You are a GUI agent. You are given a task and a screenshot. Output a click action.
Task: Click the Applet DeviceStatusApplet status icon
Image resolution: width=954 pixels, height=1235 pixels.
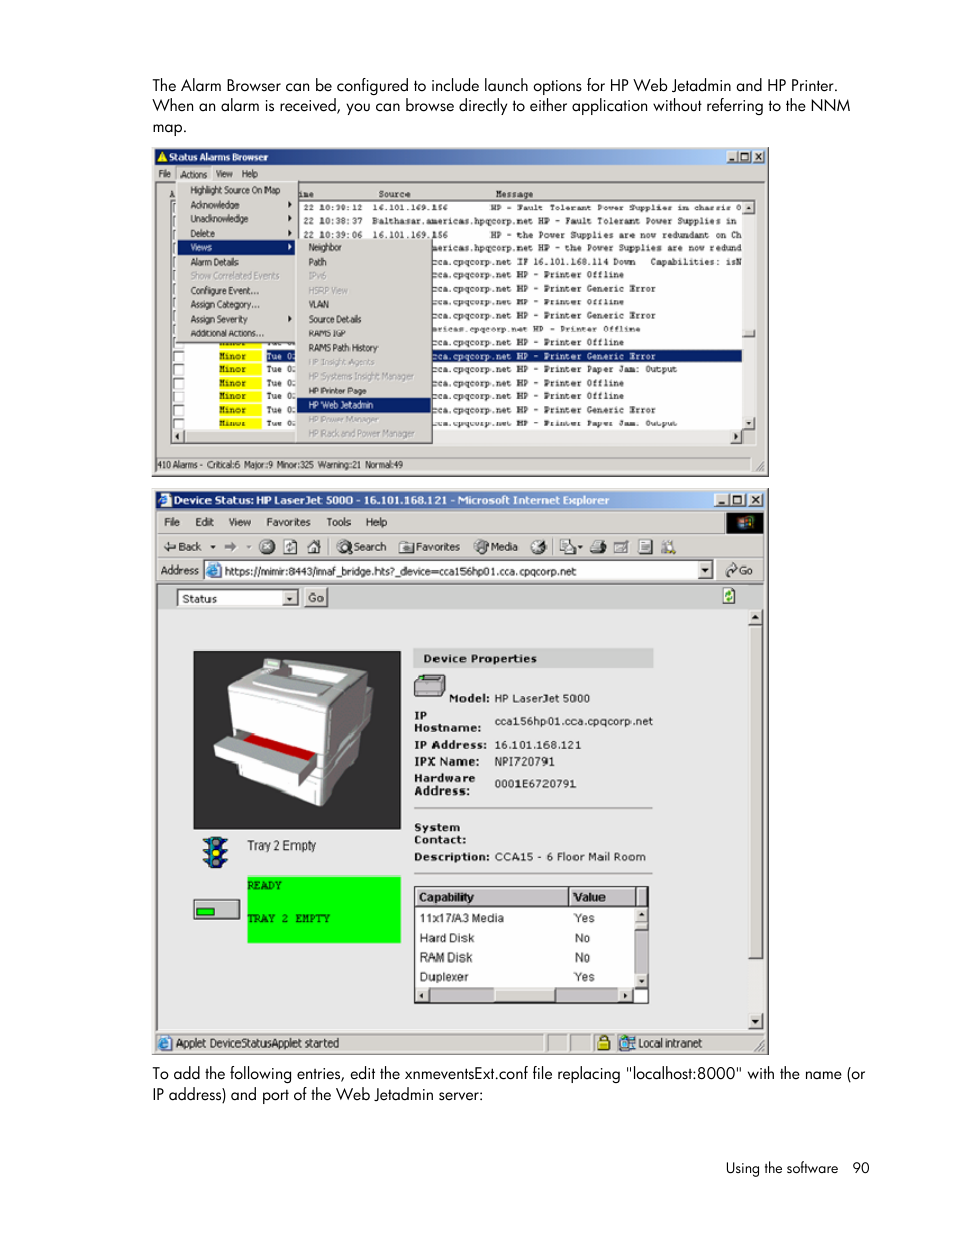[164, 1043]
